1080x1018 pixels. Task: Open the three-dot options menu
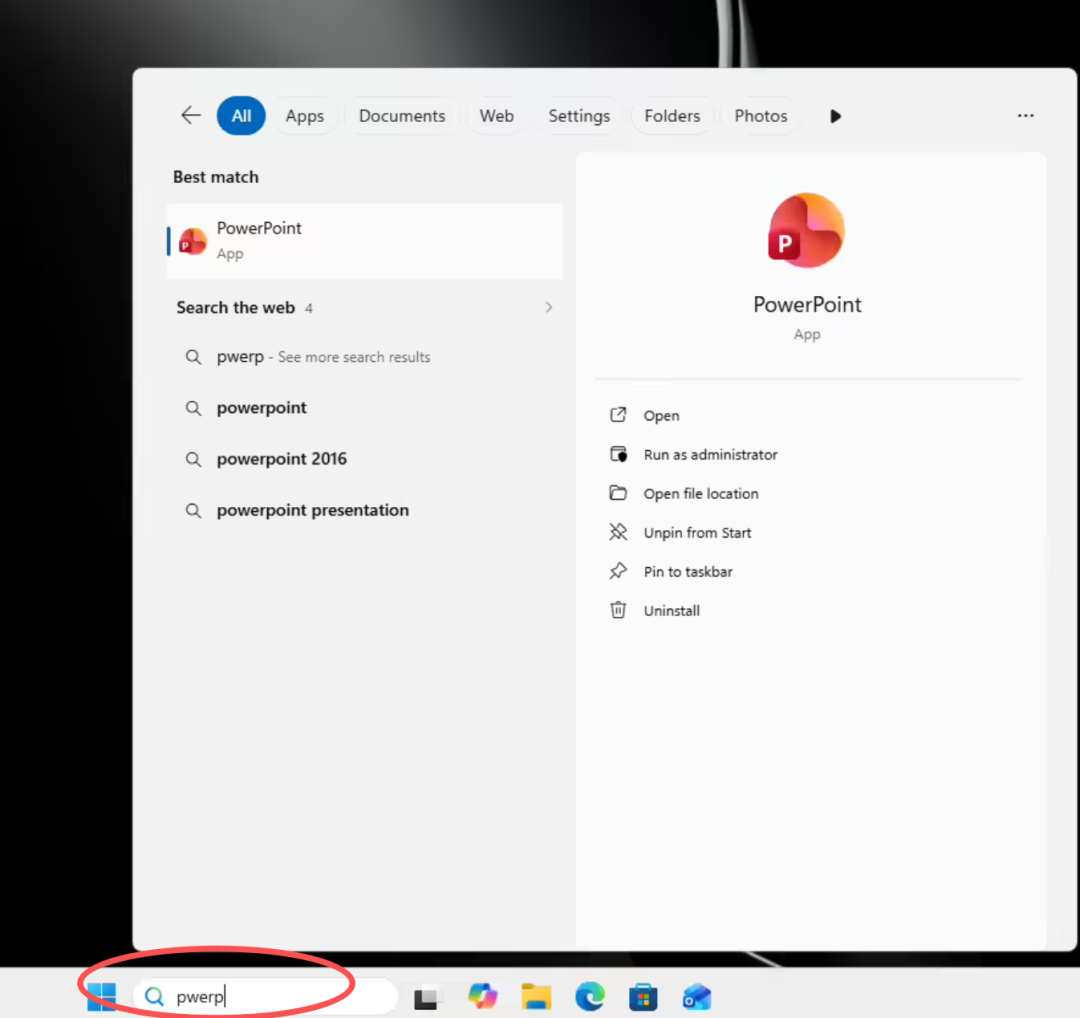click(x=1026, y=116)
